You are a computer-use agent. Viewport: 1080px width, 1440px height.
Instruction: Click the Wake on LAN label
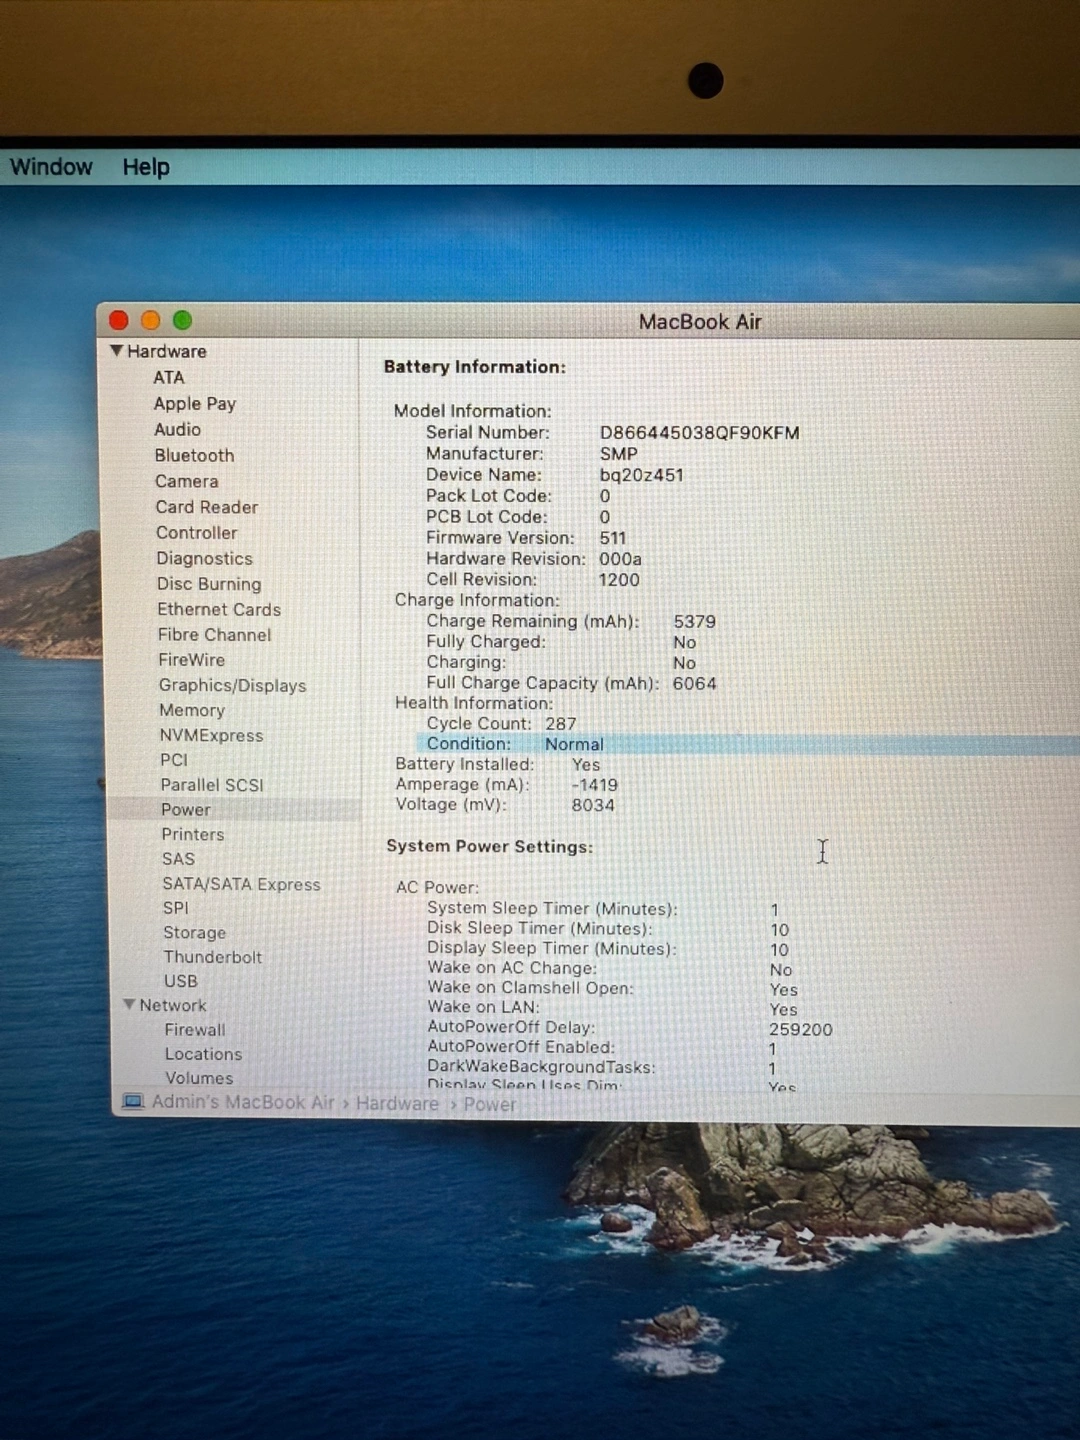pyautogui.click(x=483, y=1007)
